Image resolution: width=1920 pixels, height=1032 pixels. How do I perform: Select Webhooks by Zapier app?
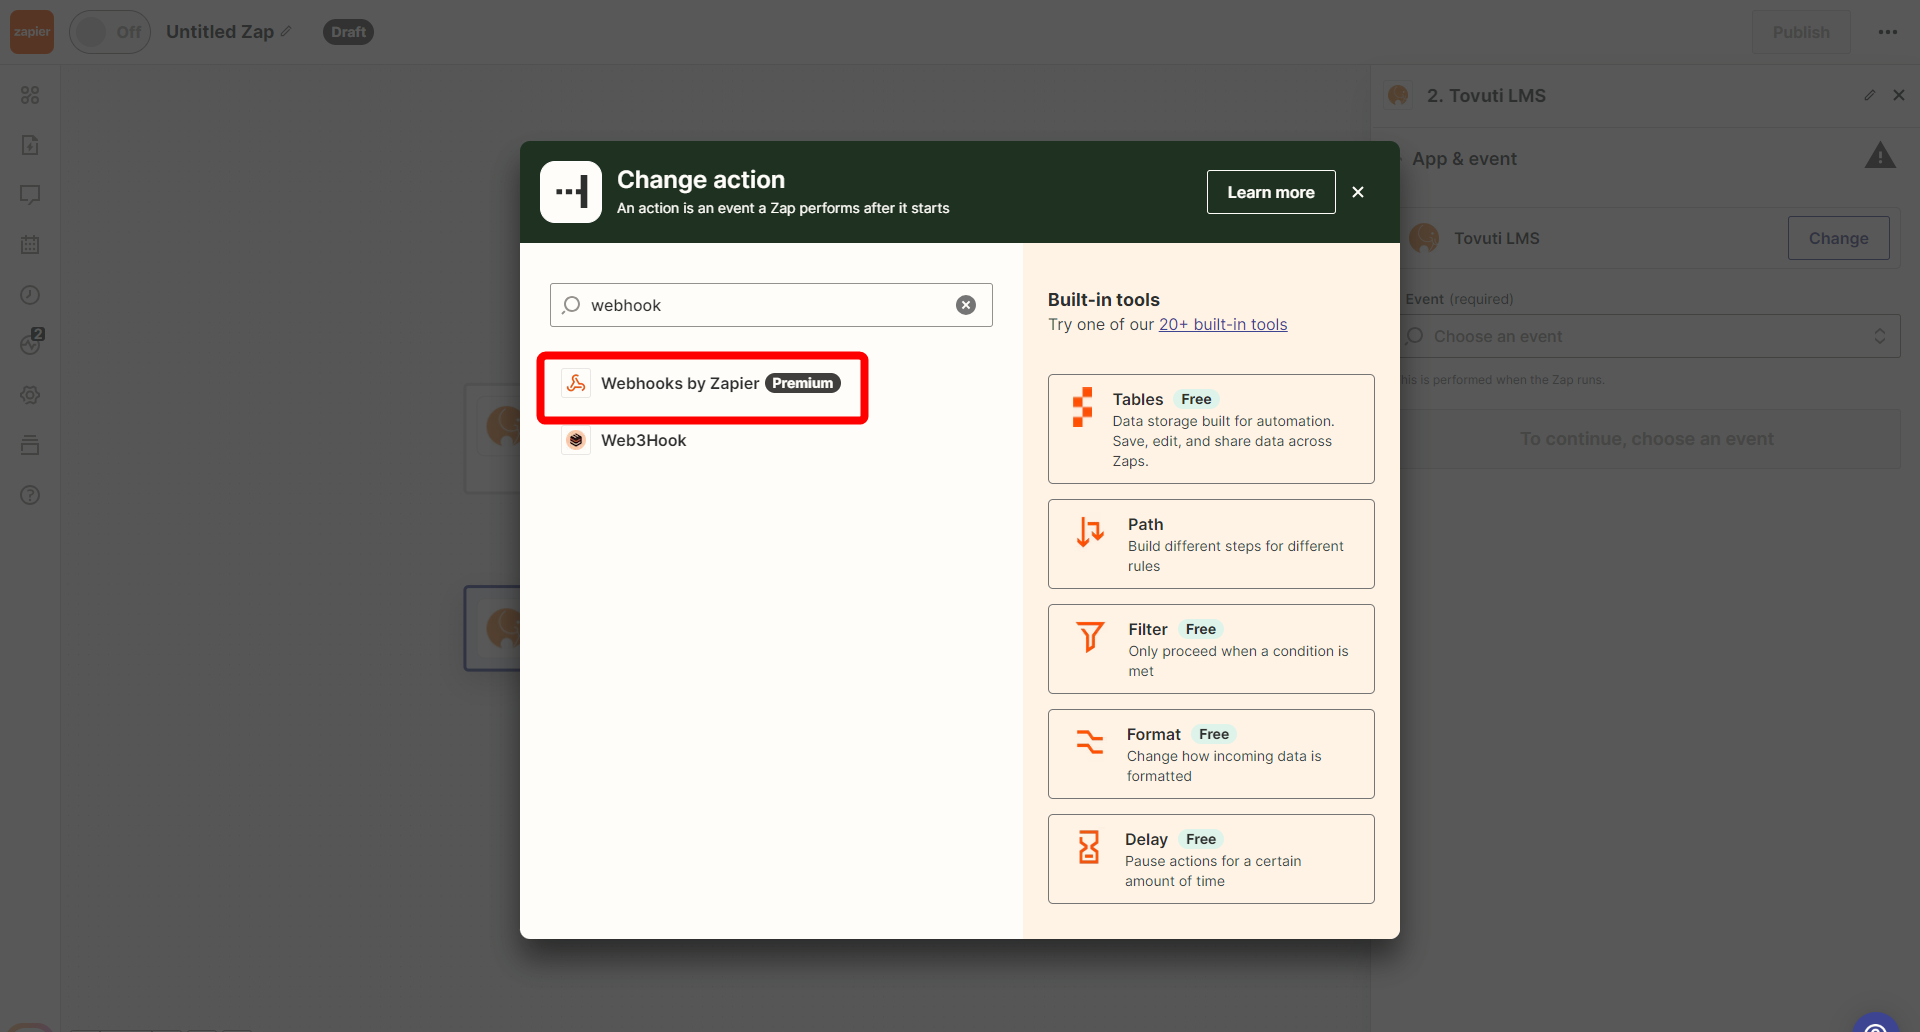702,384
